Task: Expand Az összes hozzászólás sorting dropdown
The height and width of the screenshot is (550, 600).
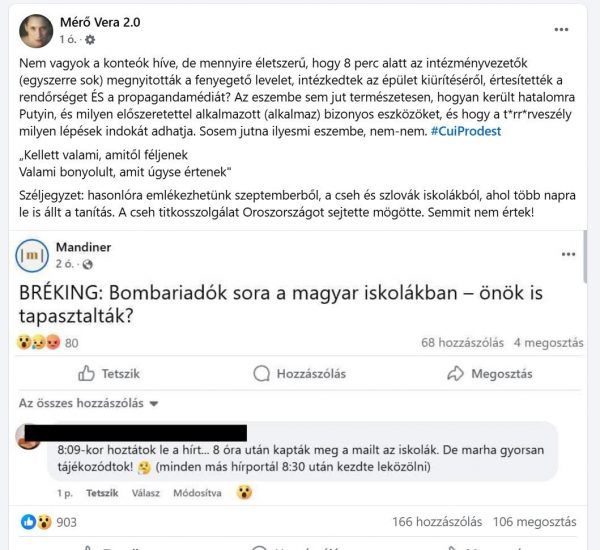Action: tap(88, 403)
